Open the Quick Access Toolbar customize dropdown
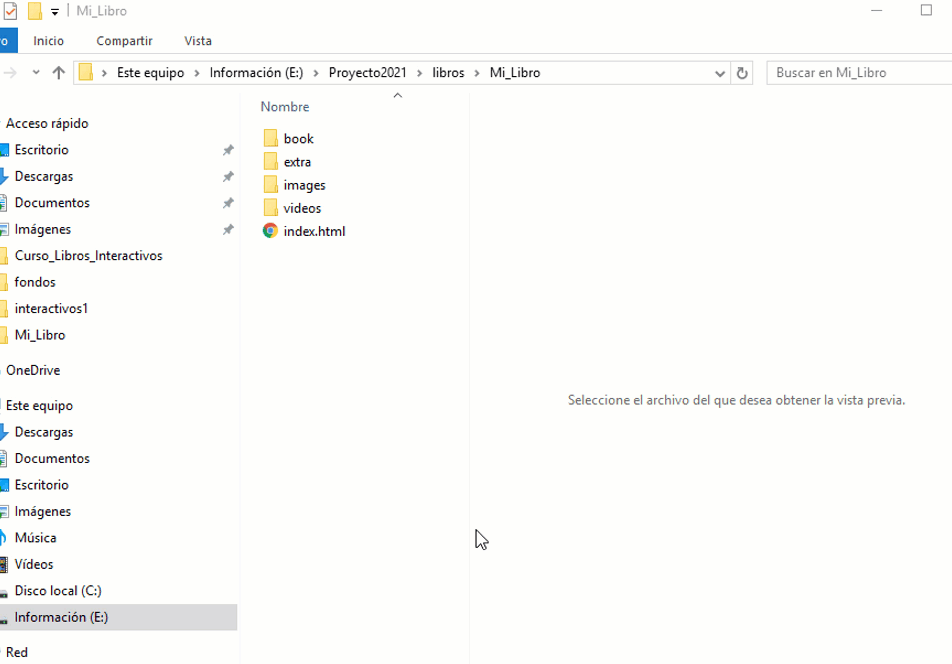The height and width of the screenshot is (664, 952). [x=55, y=12]
